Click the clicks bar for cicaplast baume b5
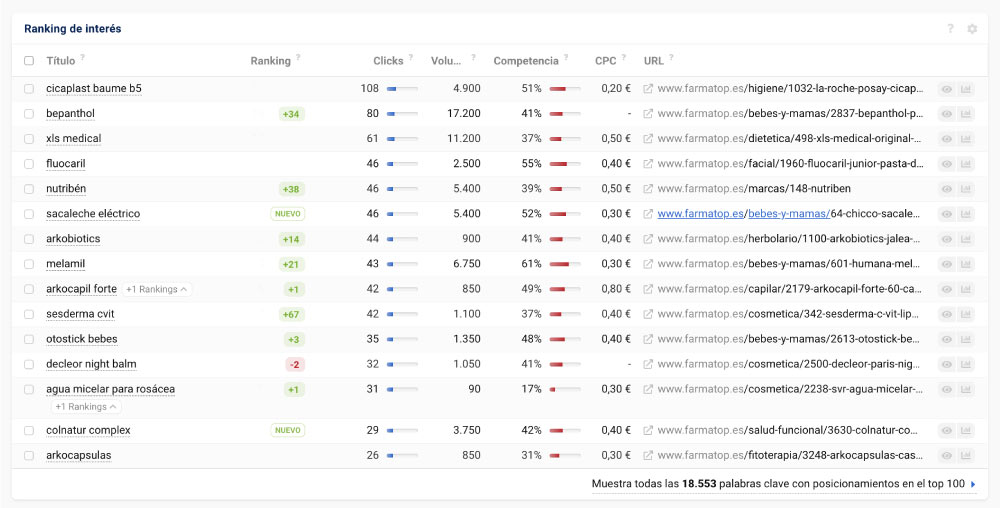The width and height of the screenshot is (1000, 508). pos(402,89)
